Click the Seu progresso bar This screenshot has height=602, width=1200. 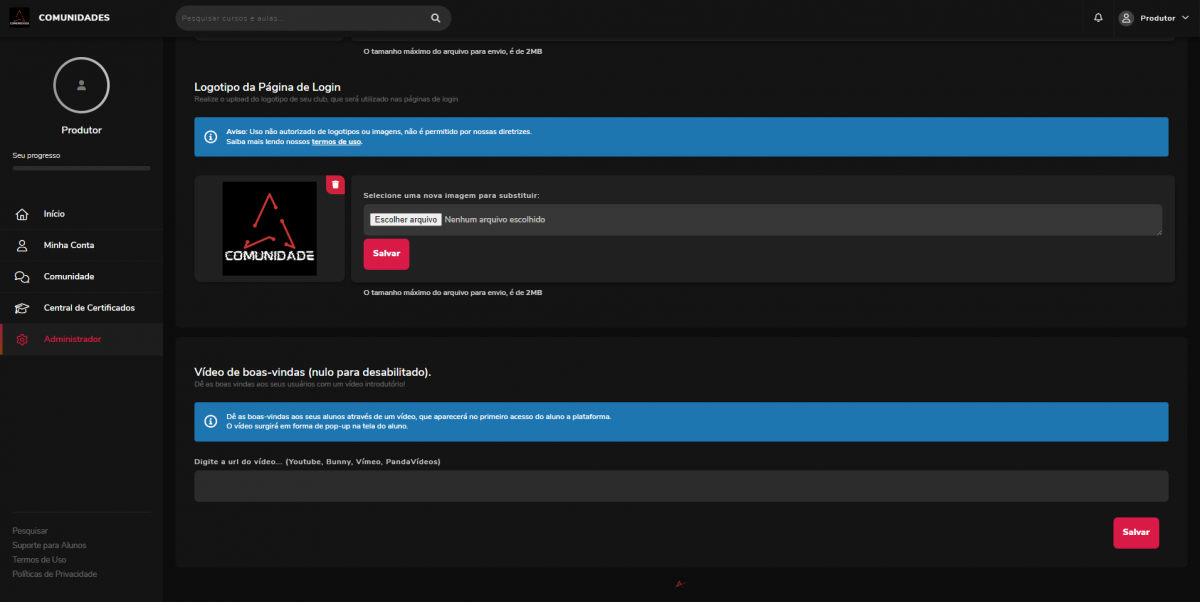pyautogui.click(x=81, y=168)
